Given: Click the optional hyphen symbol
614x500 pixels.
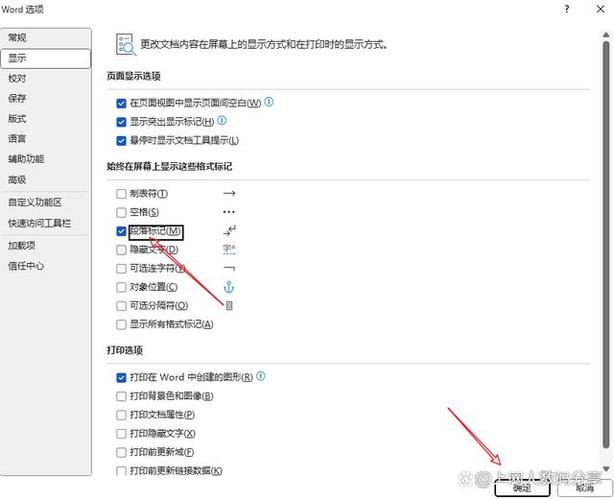Looking at the screenshot, I should 229,268.
